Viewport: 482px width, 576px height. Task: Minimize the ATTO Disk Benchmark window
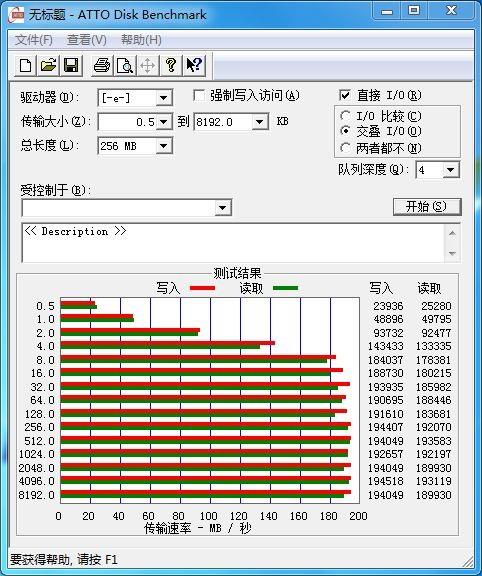[x=387, y=11]
